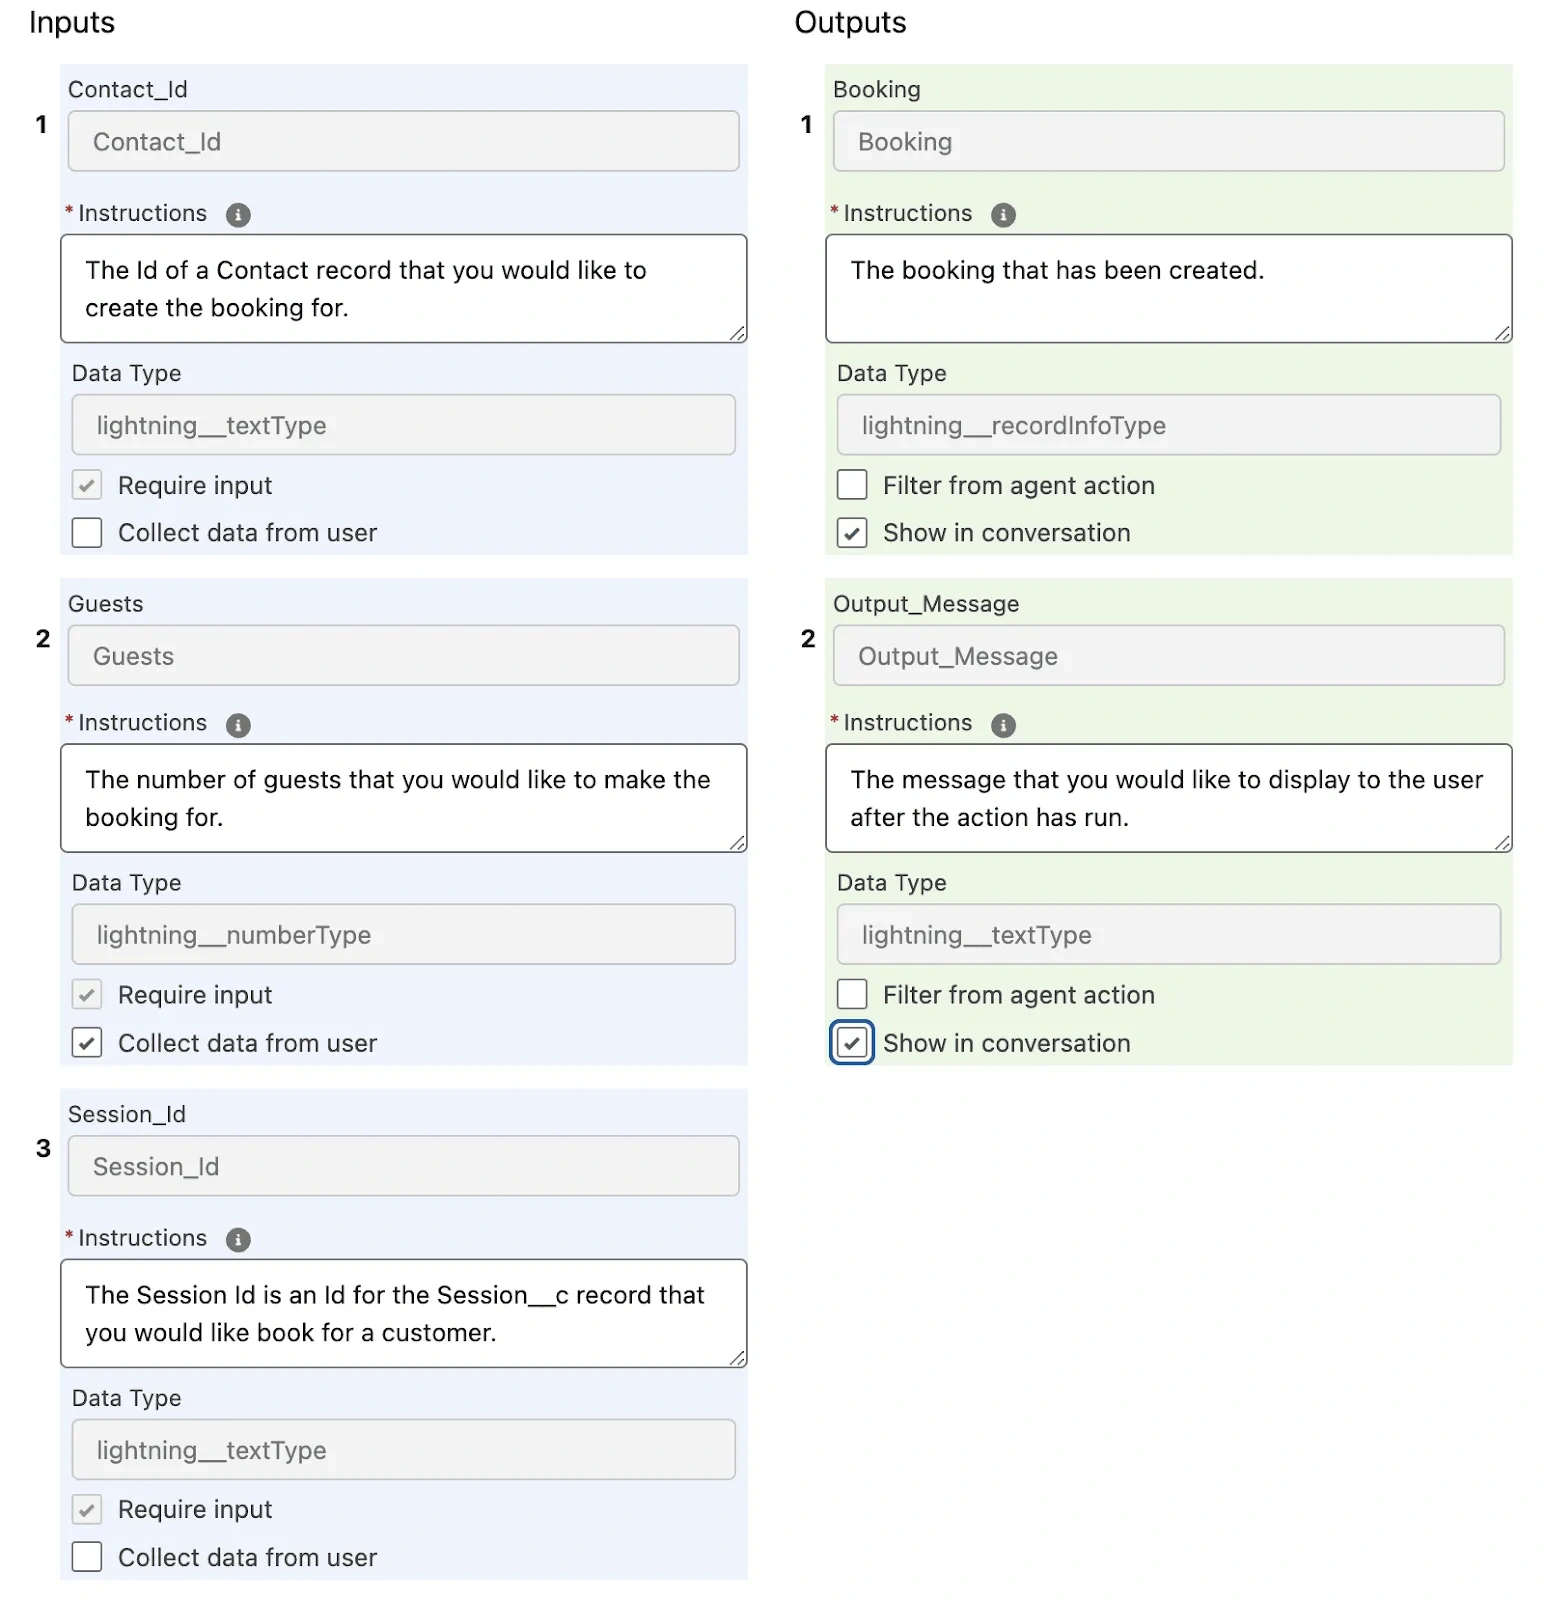Click the info icon beside Booking Instructions
This screenshot has width=1545, height=1600.
(x=1003, y=213)
